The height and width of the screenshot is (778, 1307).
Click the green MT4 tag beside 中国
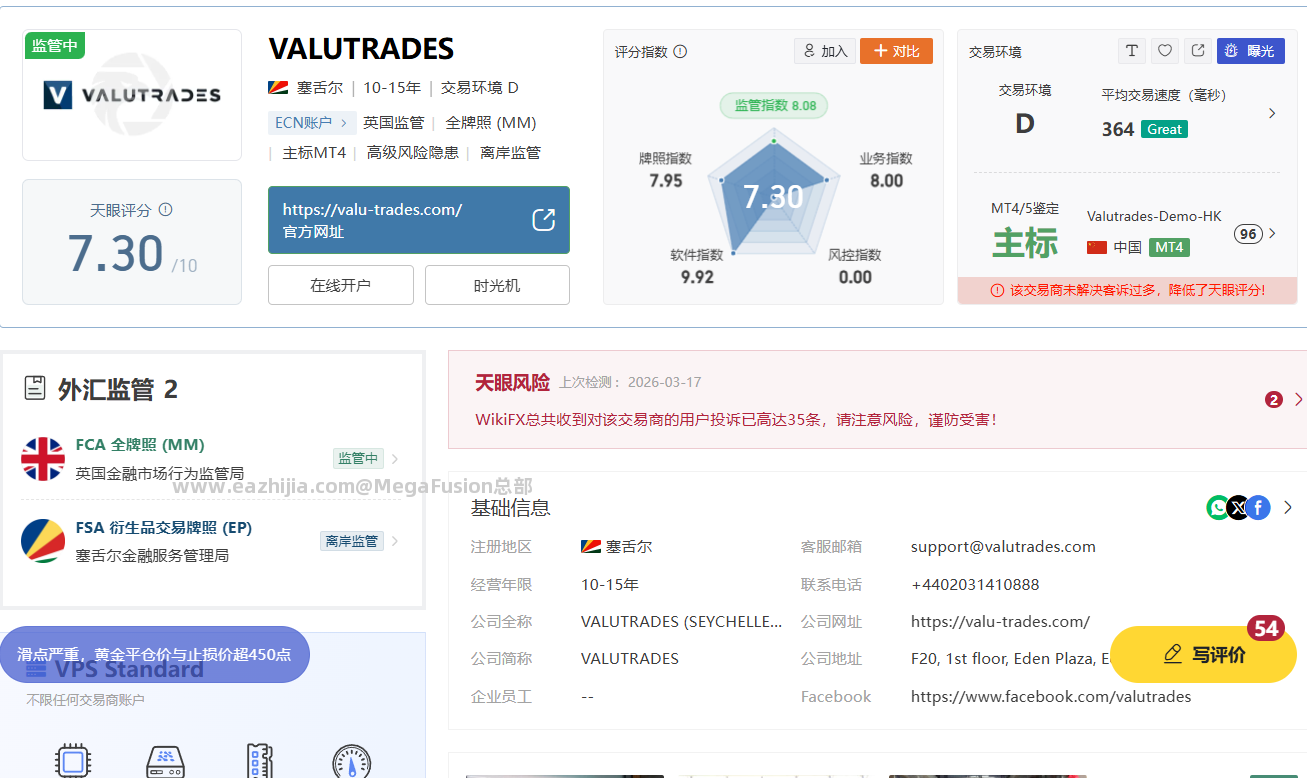pos(1169,247)
